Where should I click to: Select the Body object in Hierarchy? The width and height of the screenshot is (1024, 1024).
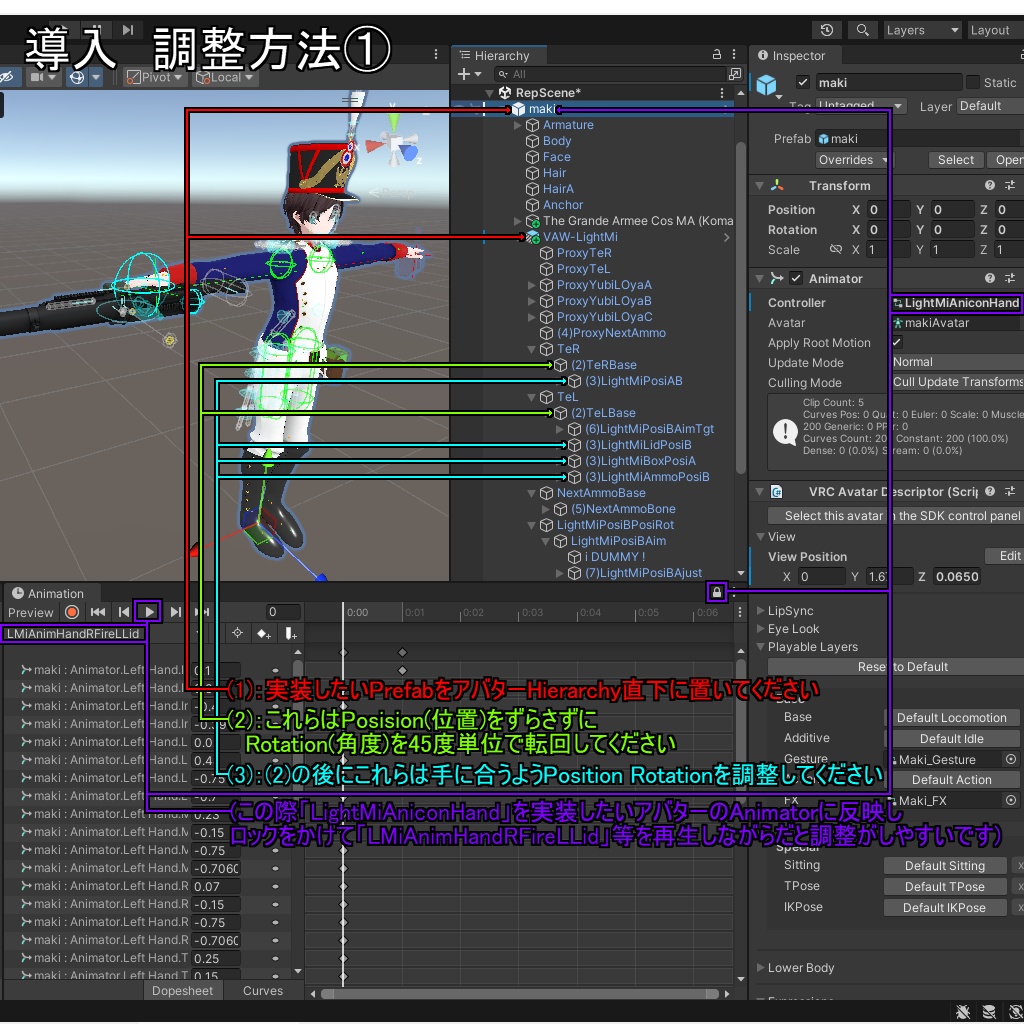556,141
